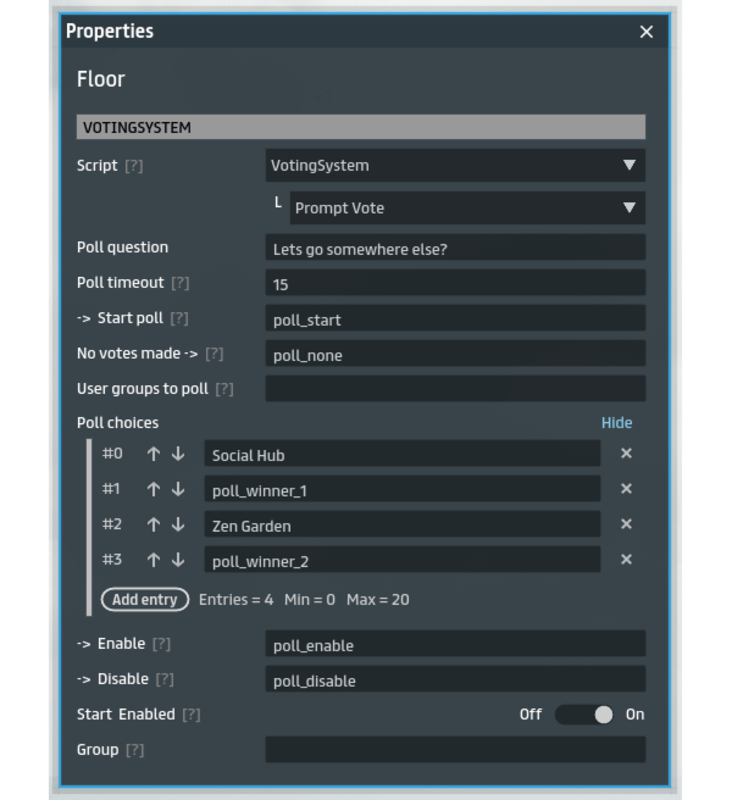Open the VotingSystem script dropdown

pos(455,165)
